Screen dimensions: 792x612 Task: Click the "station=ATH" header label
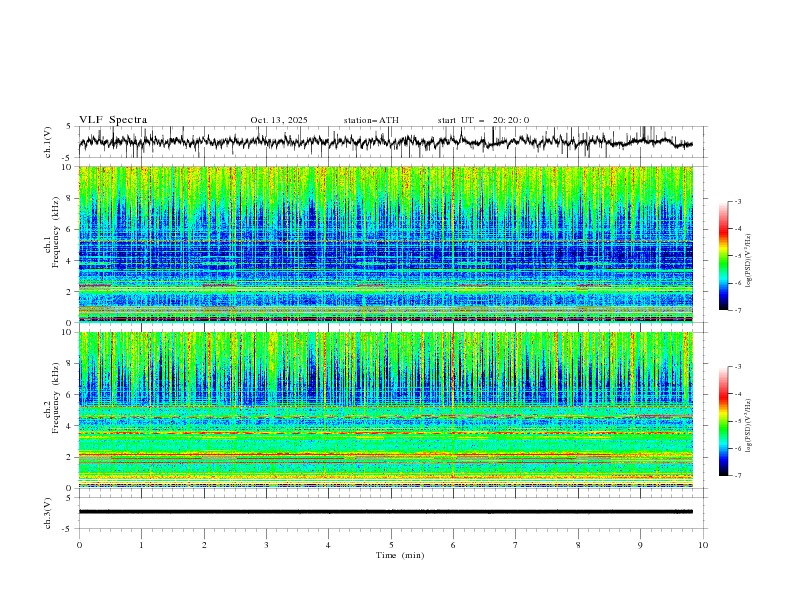371,120
